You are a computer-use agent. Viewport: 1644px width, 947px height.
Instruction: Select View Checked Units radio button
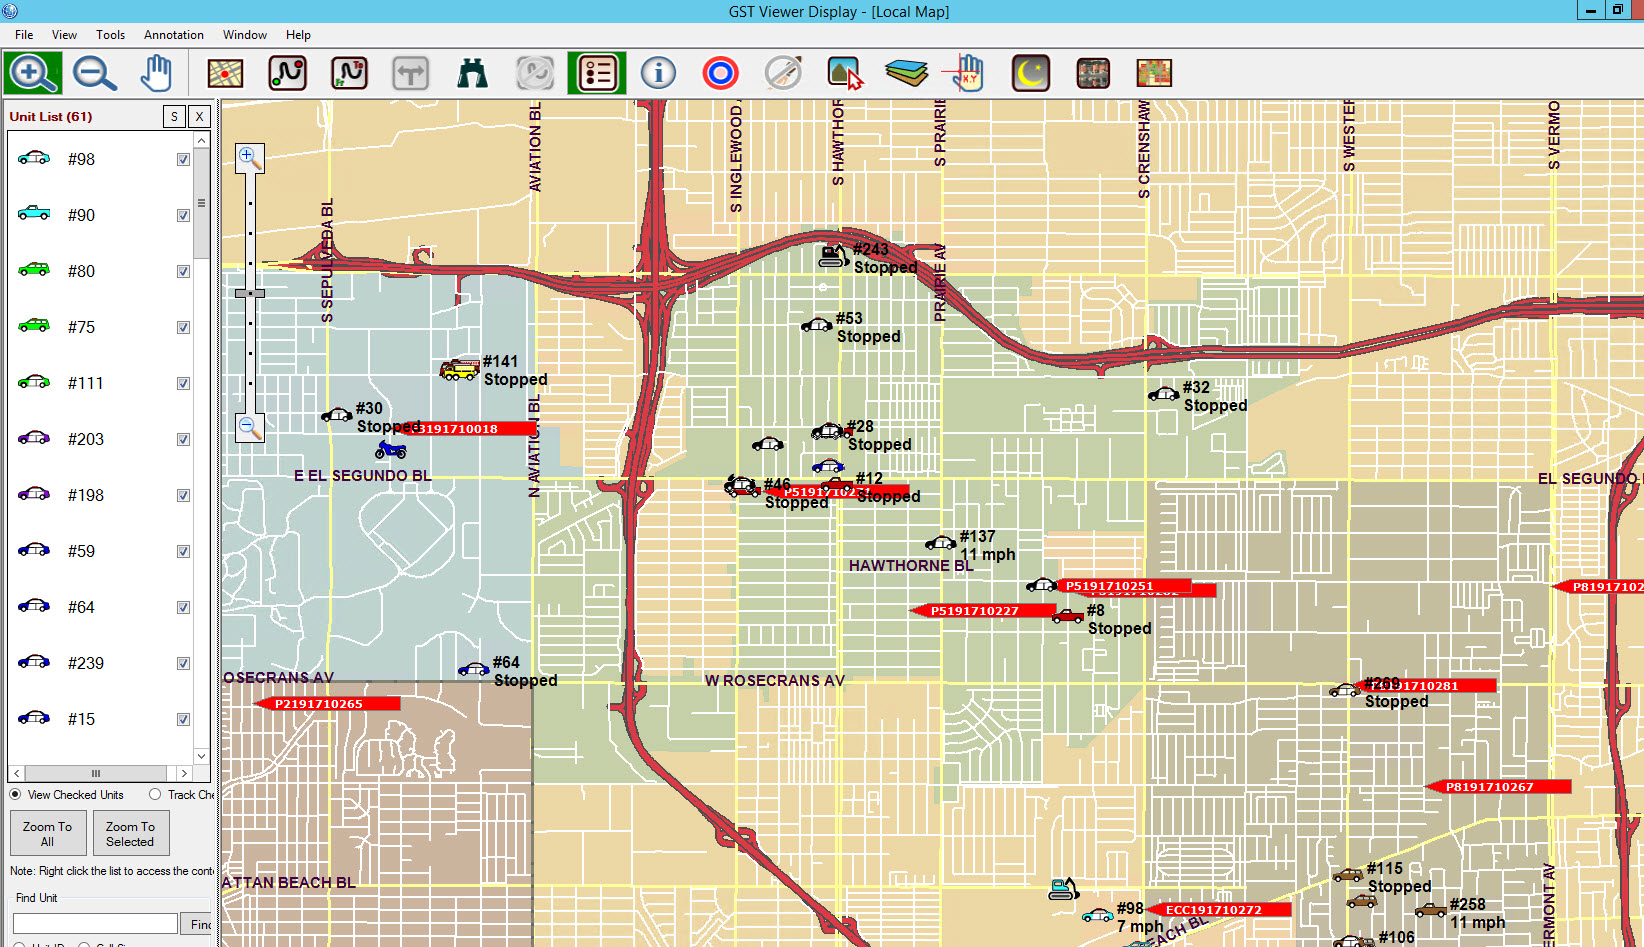(16, 795)
